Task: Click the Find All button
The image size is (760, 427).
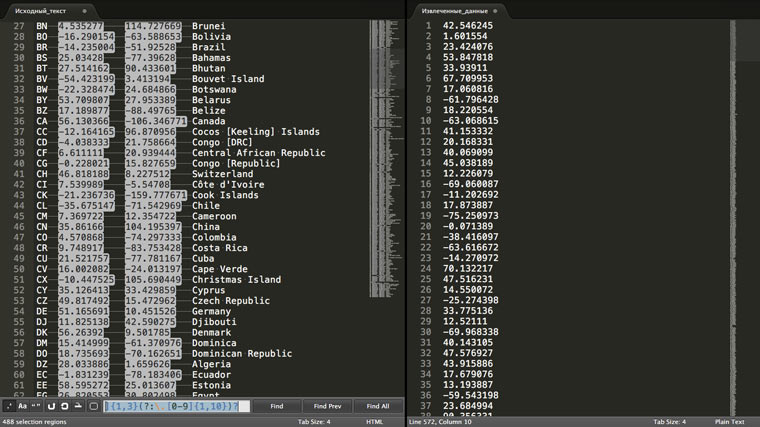Action: (x=378, y=406)
